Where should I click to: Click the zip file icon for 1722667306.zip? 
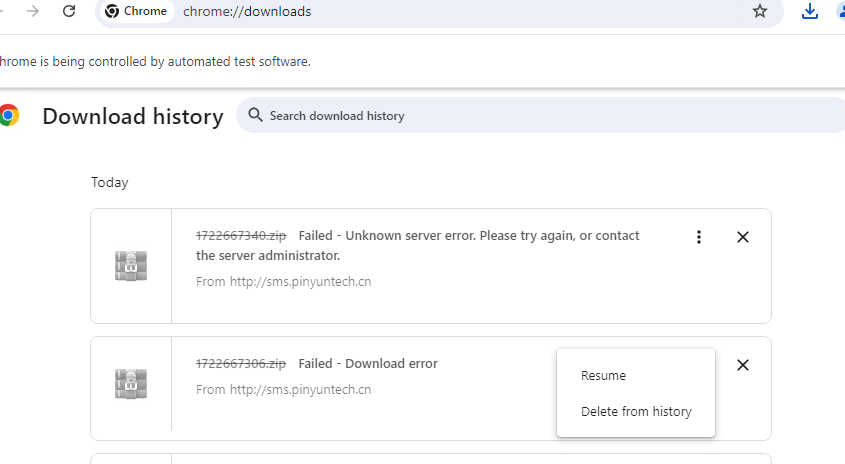(131, 384)
